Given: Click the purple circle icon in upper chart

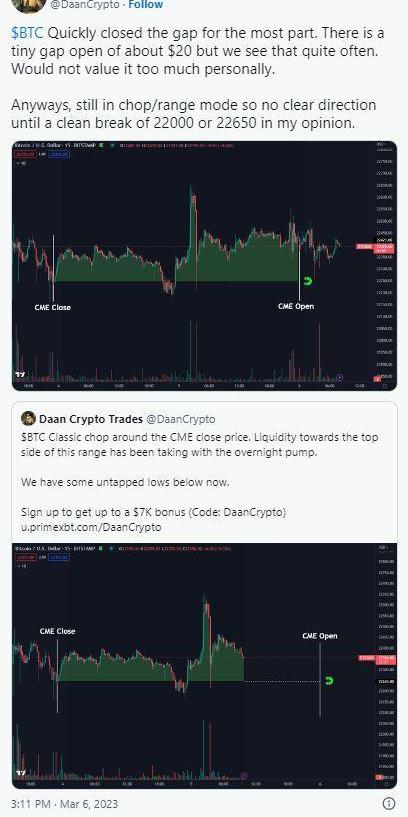Looking at the screenshot, I should (x=340, y=377).
